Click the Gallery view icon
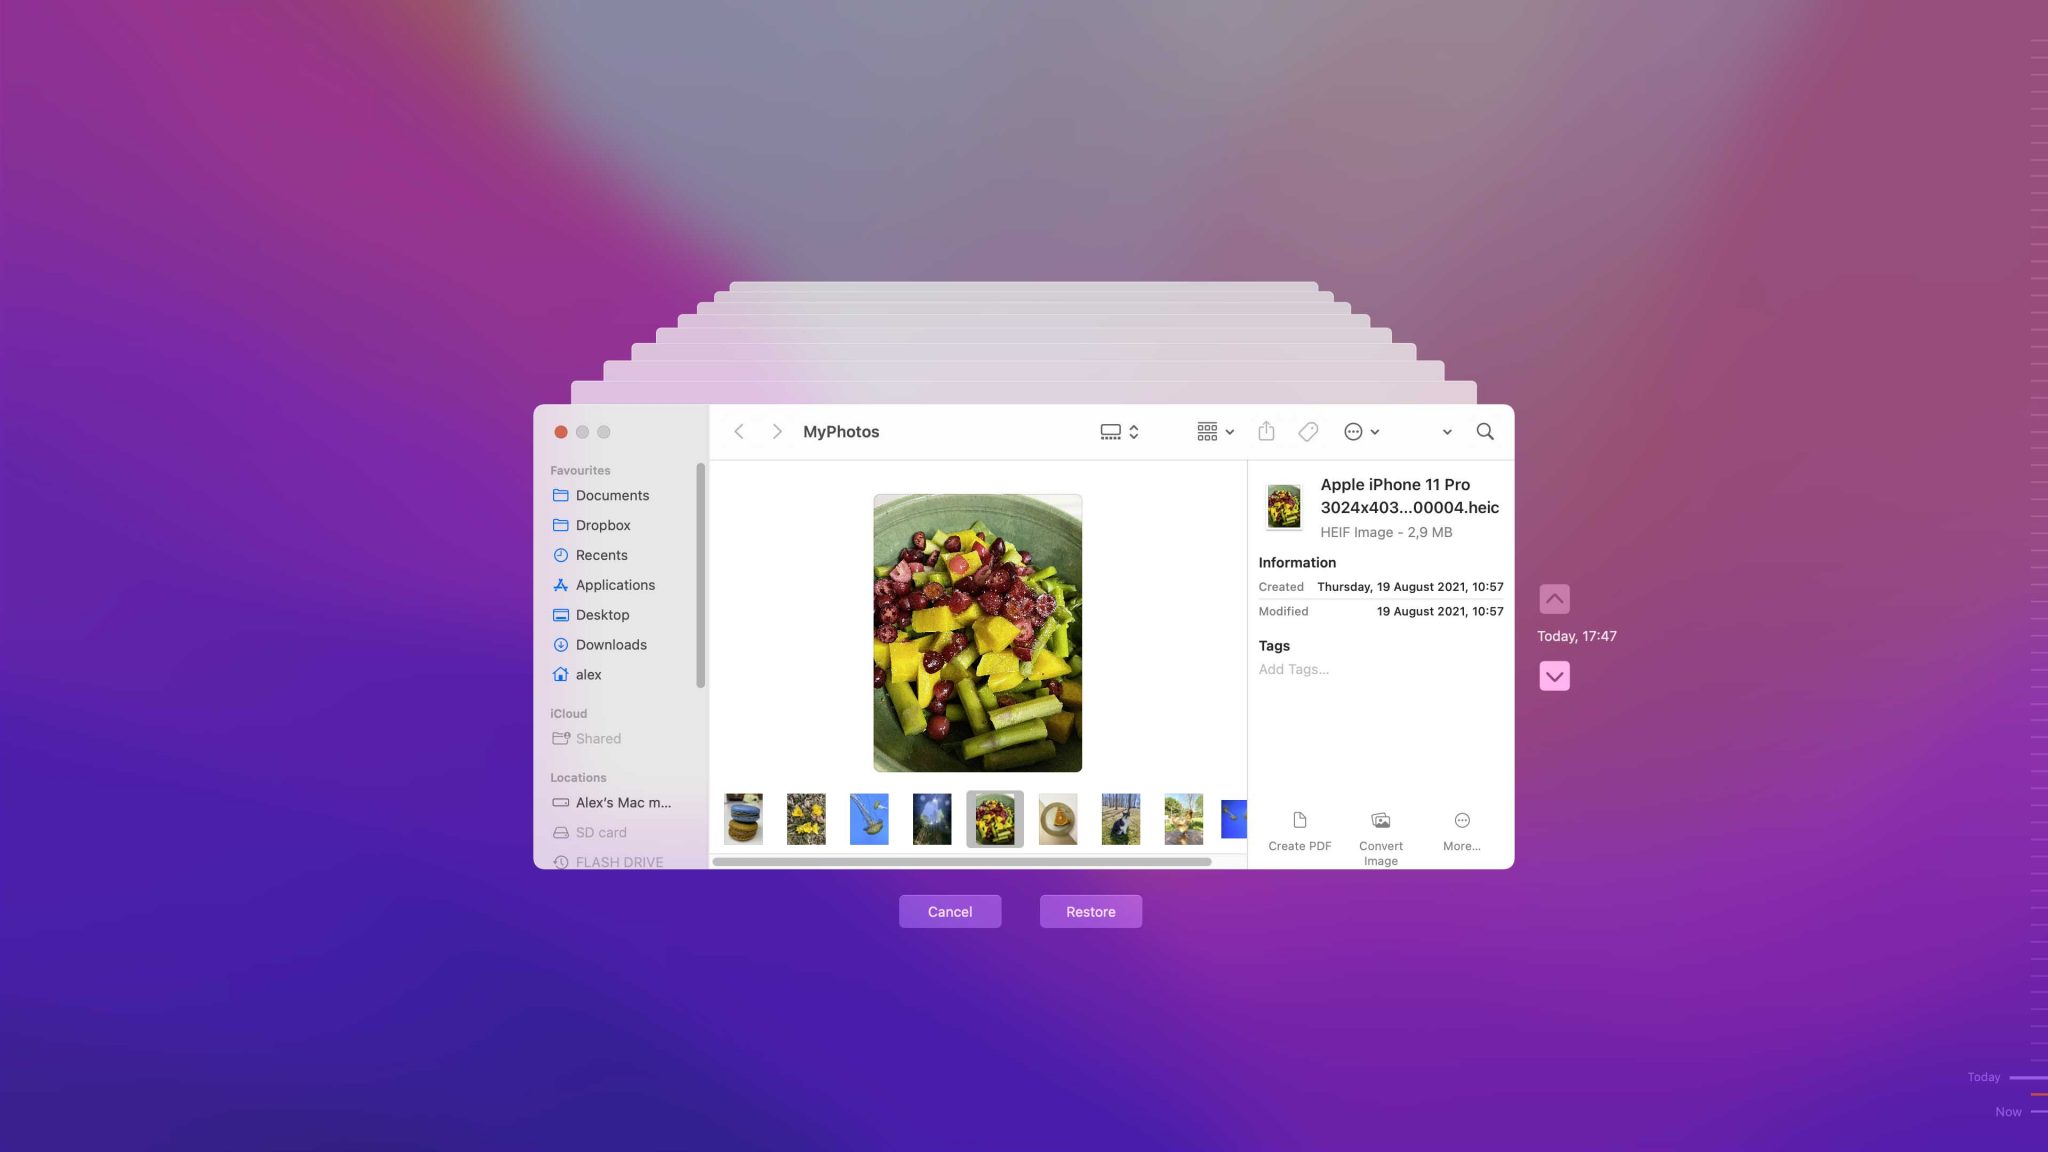Screen dimensions: 2048x1152 pyautogui.click(x=1110, y=432)
